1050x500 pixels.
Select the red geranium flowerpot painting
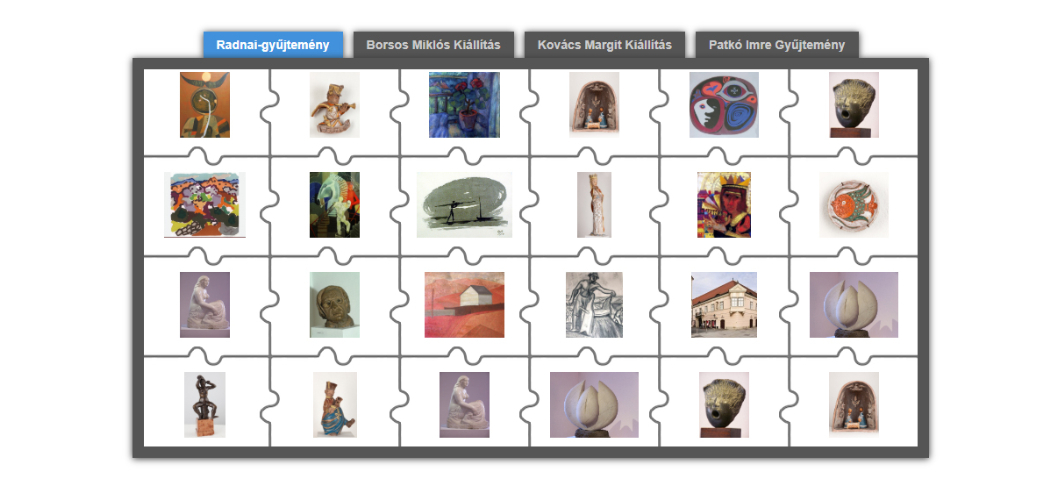464,105
